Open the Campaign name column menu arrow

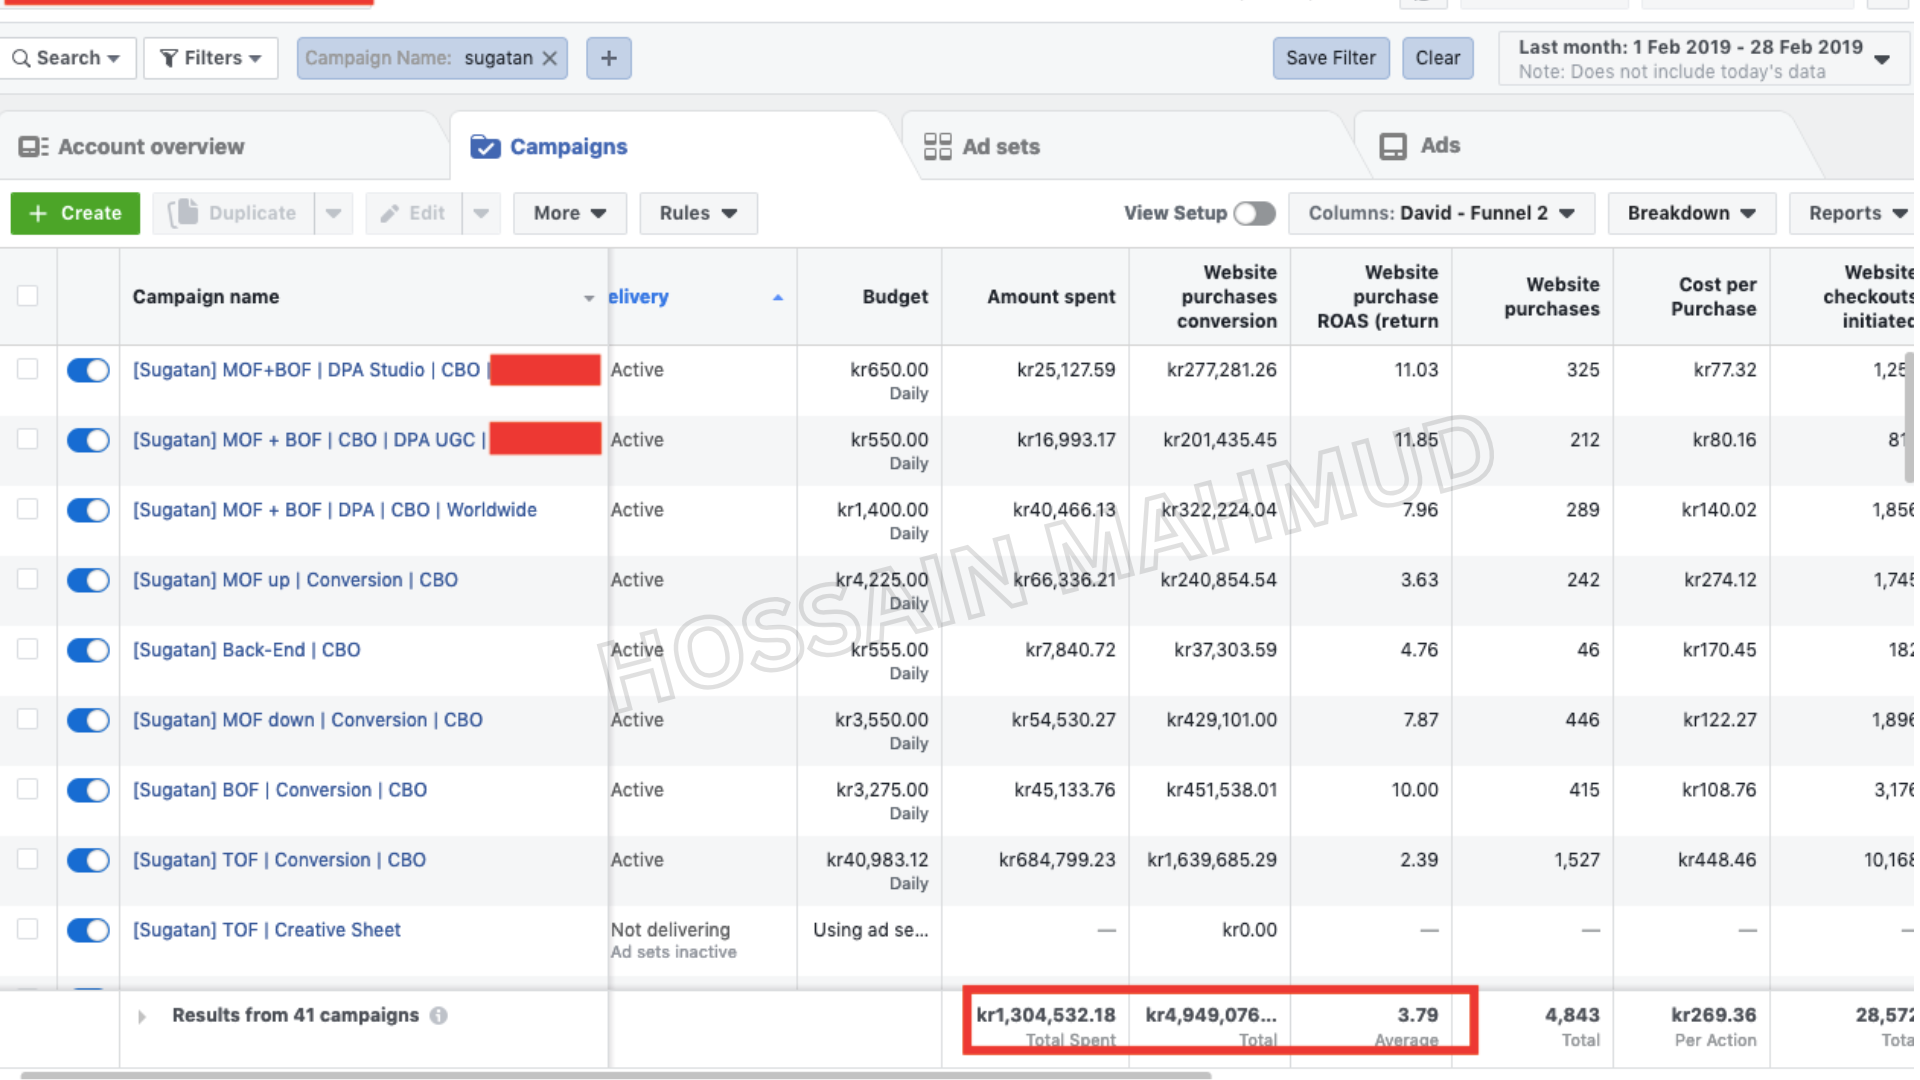pyautogui.click(x=589, y=298)
